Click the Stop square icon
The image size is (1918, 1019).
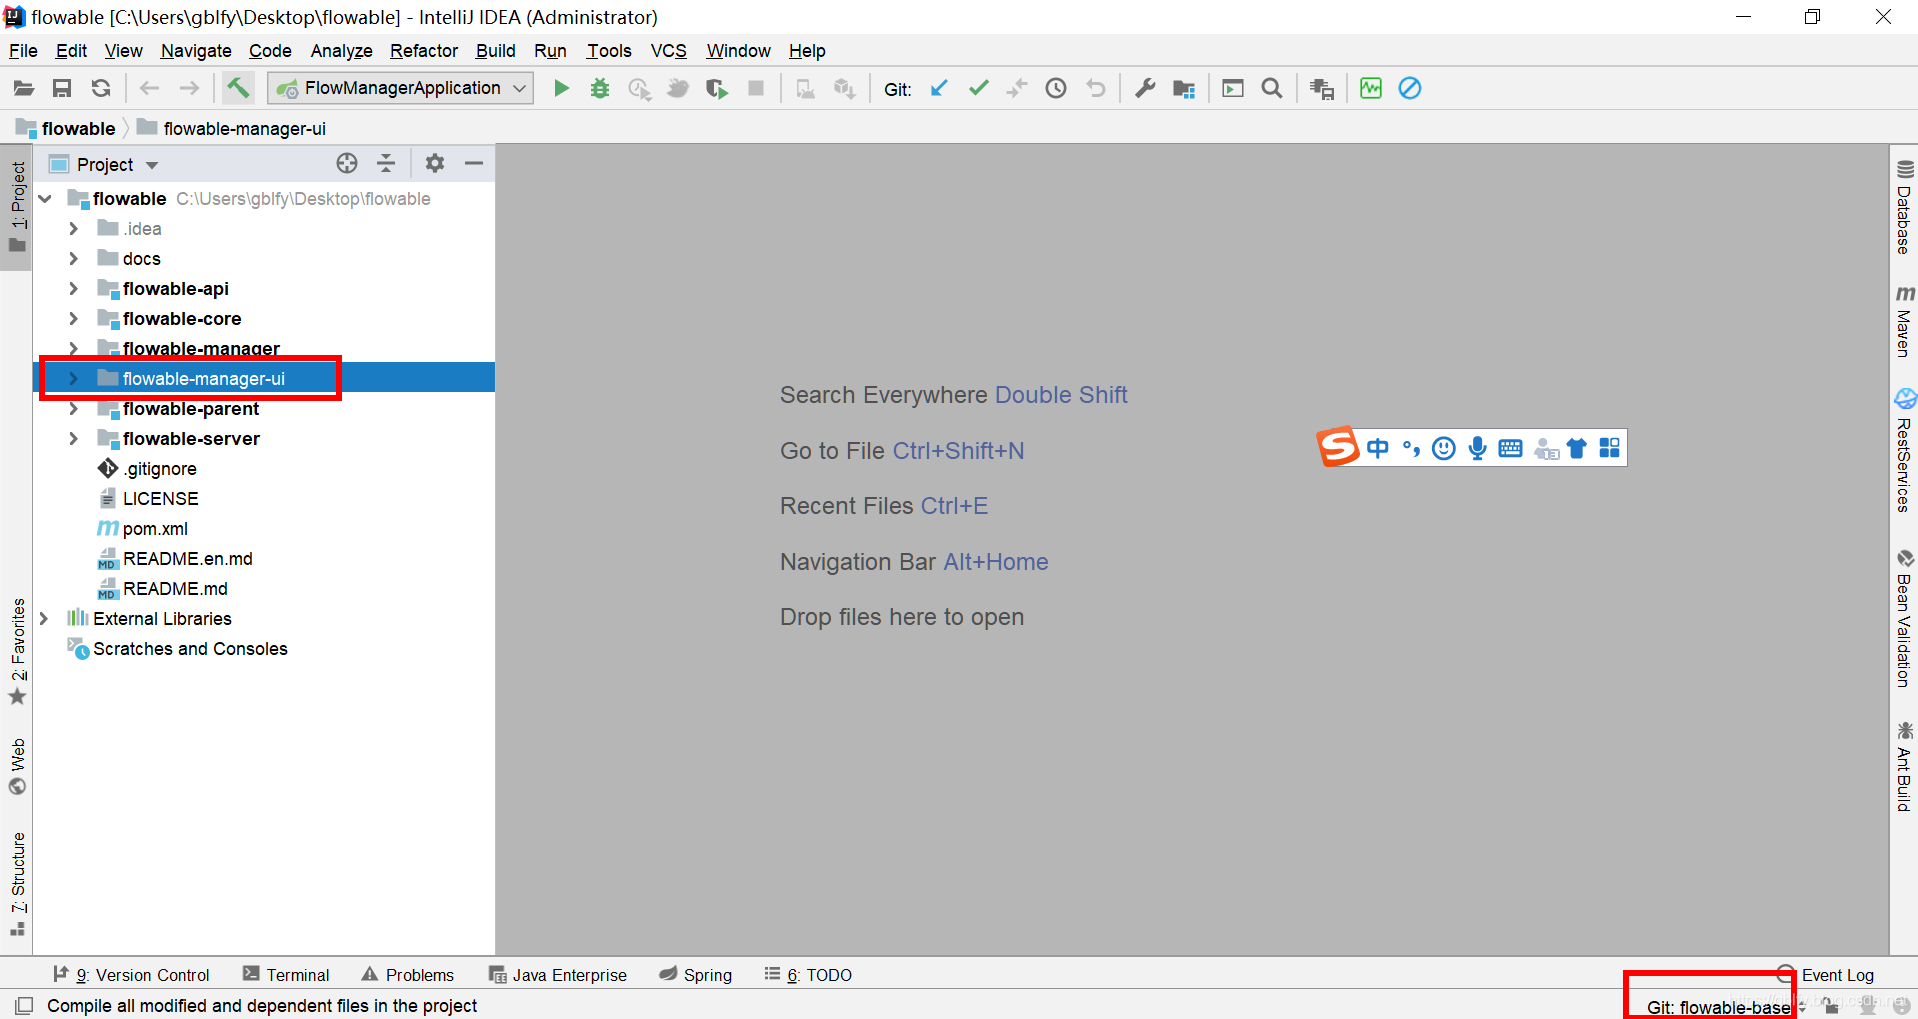pos(756,88)
